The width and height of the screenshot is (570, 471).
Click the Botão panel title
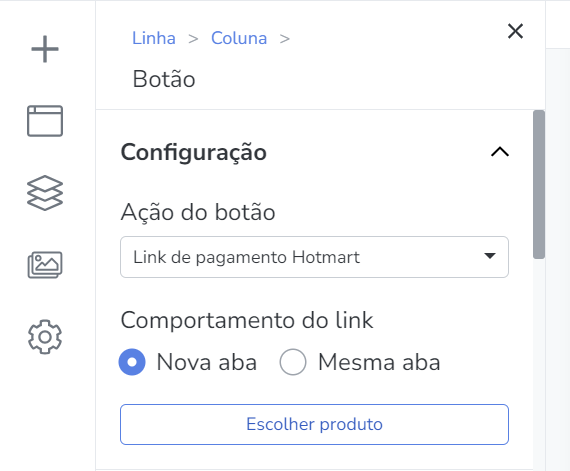coord(164,79)
